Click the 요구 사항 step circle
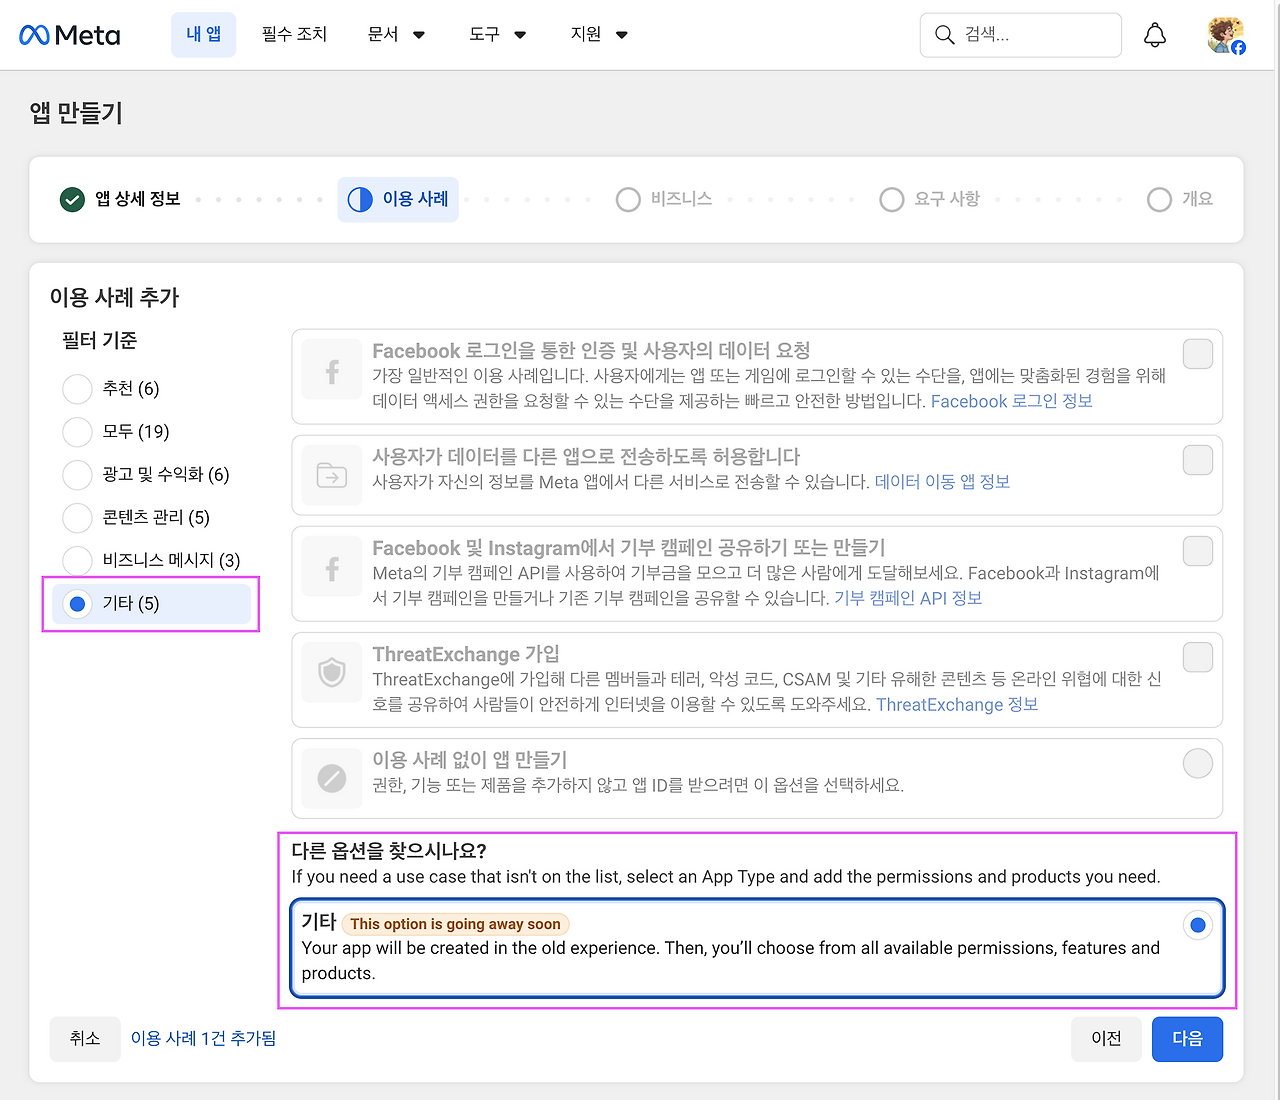The width and height of the screenshot is (1280, 1100). (892, 200)
